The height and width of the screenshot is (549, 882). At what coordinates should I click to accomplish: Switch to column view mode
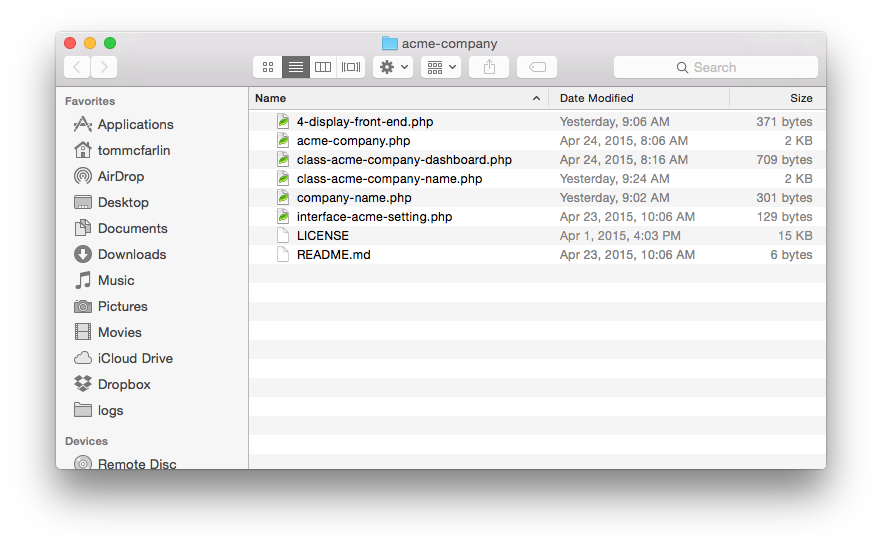tap(323, 68)
